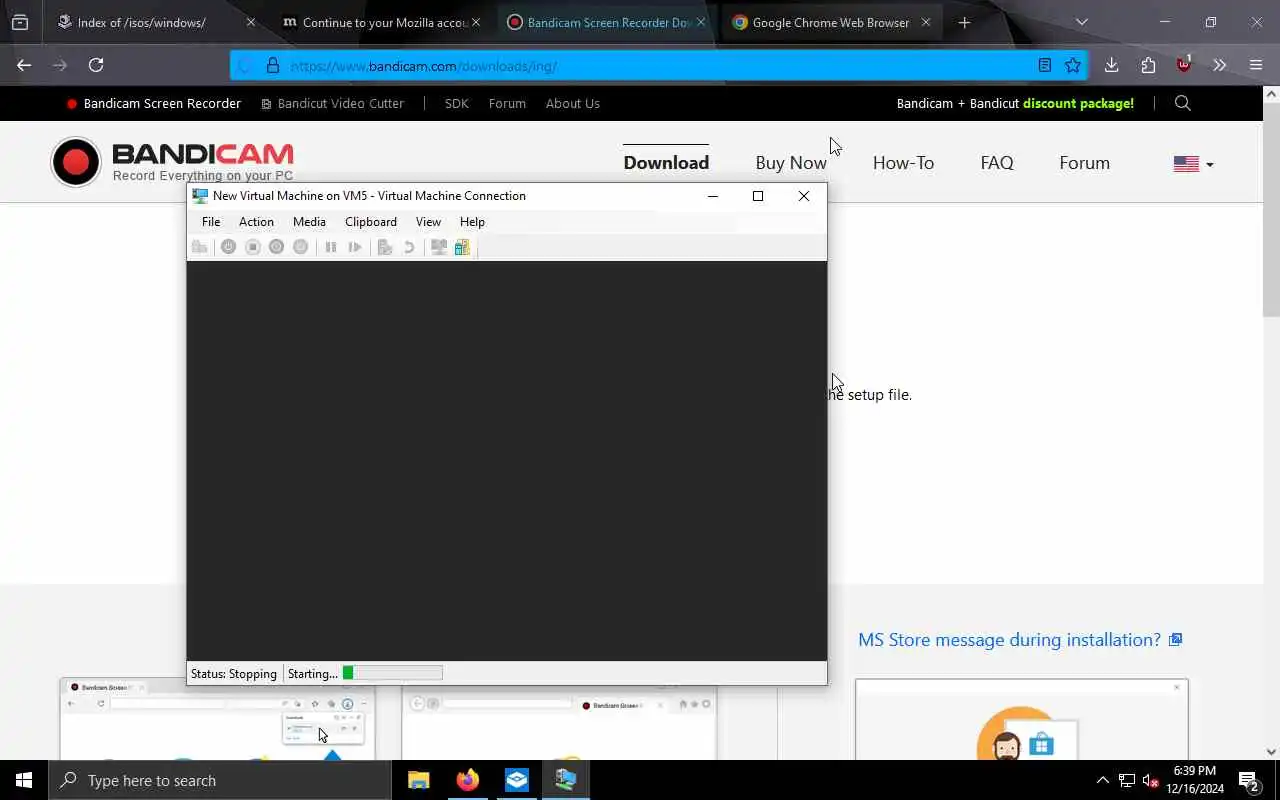Click SDK link in top bar

click(457, 104)
